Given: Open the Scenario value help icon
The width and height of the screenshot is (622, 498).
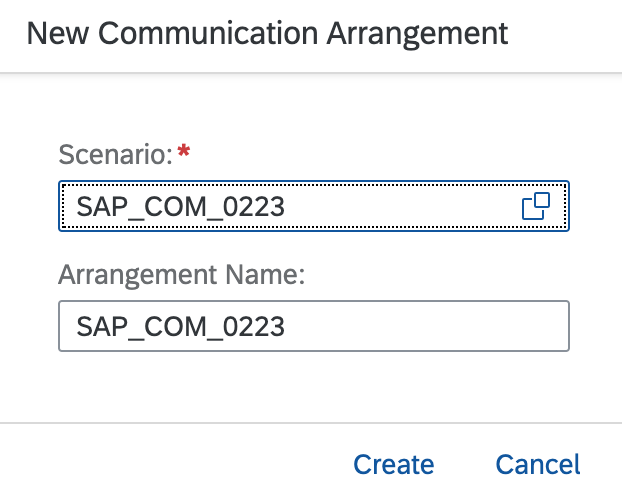Looking at the screenshot, I should point(536,206).
